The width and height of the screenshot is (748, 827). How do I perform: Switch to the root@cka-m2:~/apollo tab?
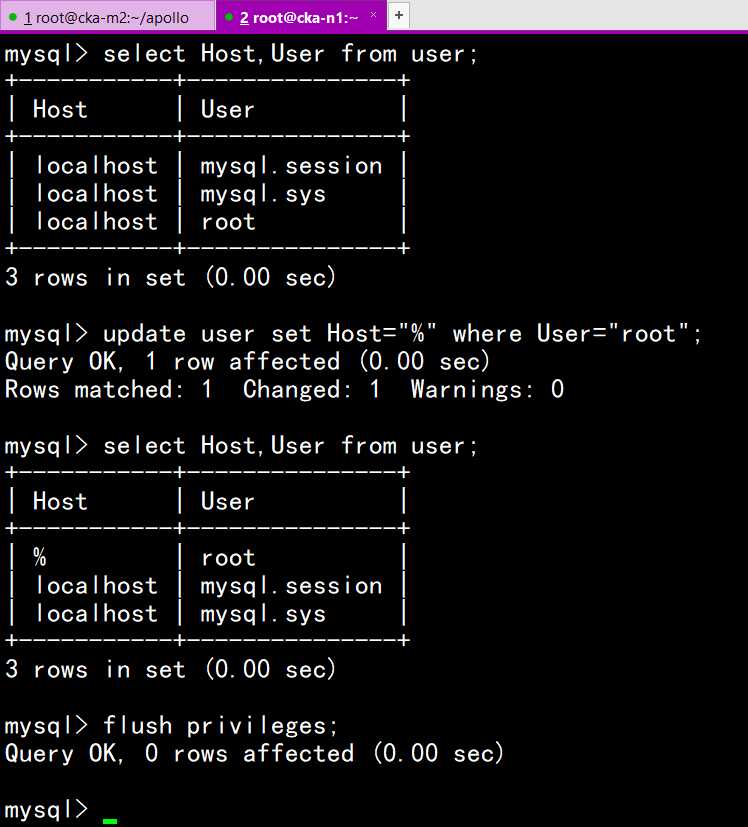click(x=106, y=18)
